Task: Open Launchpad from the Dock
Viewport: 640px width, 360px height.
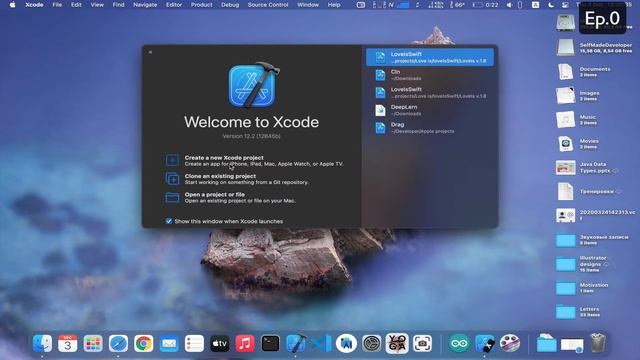Action: click(93, 344)
